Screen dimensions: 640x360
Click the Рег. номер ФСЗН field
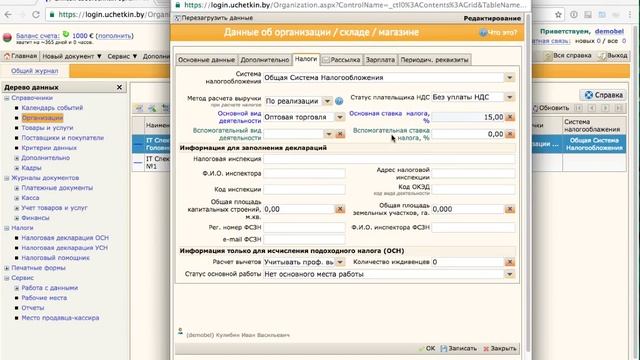(x=304, y=227)
